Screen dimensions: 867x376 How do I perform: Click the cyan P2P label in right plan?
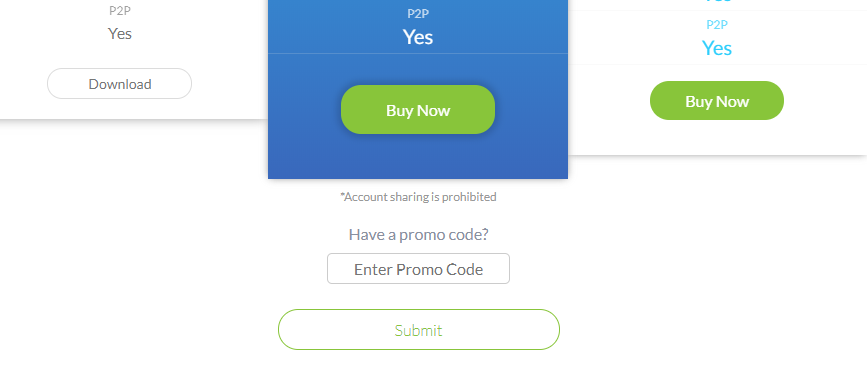point(717,25)
